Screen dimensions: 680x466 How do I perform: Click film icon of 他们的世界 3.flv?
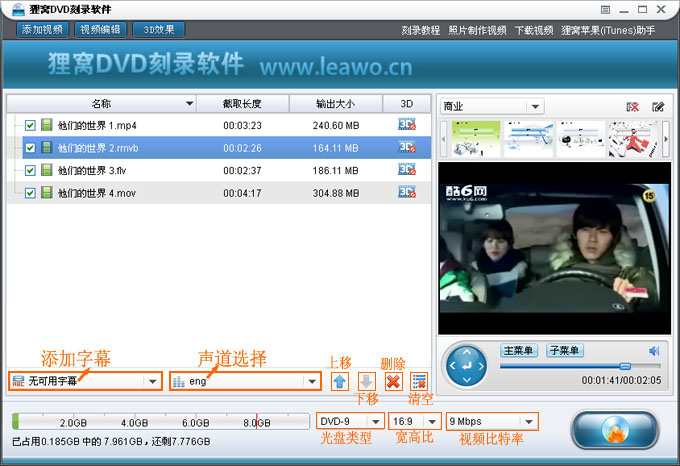tap(46, 170)
